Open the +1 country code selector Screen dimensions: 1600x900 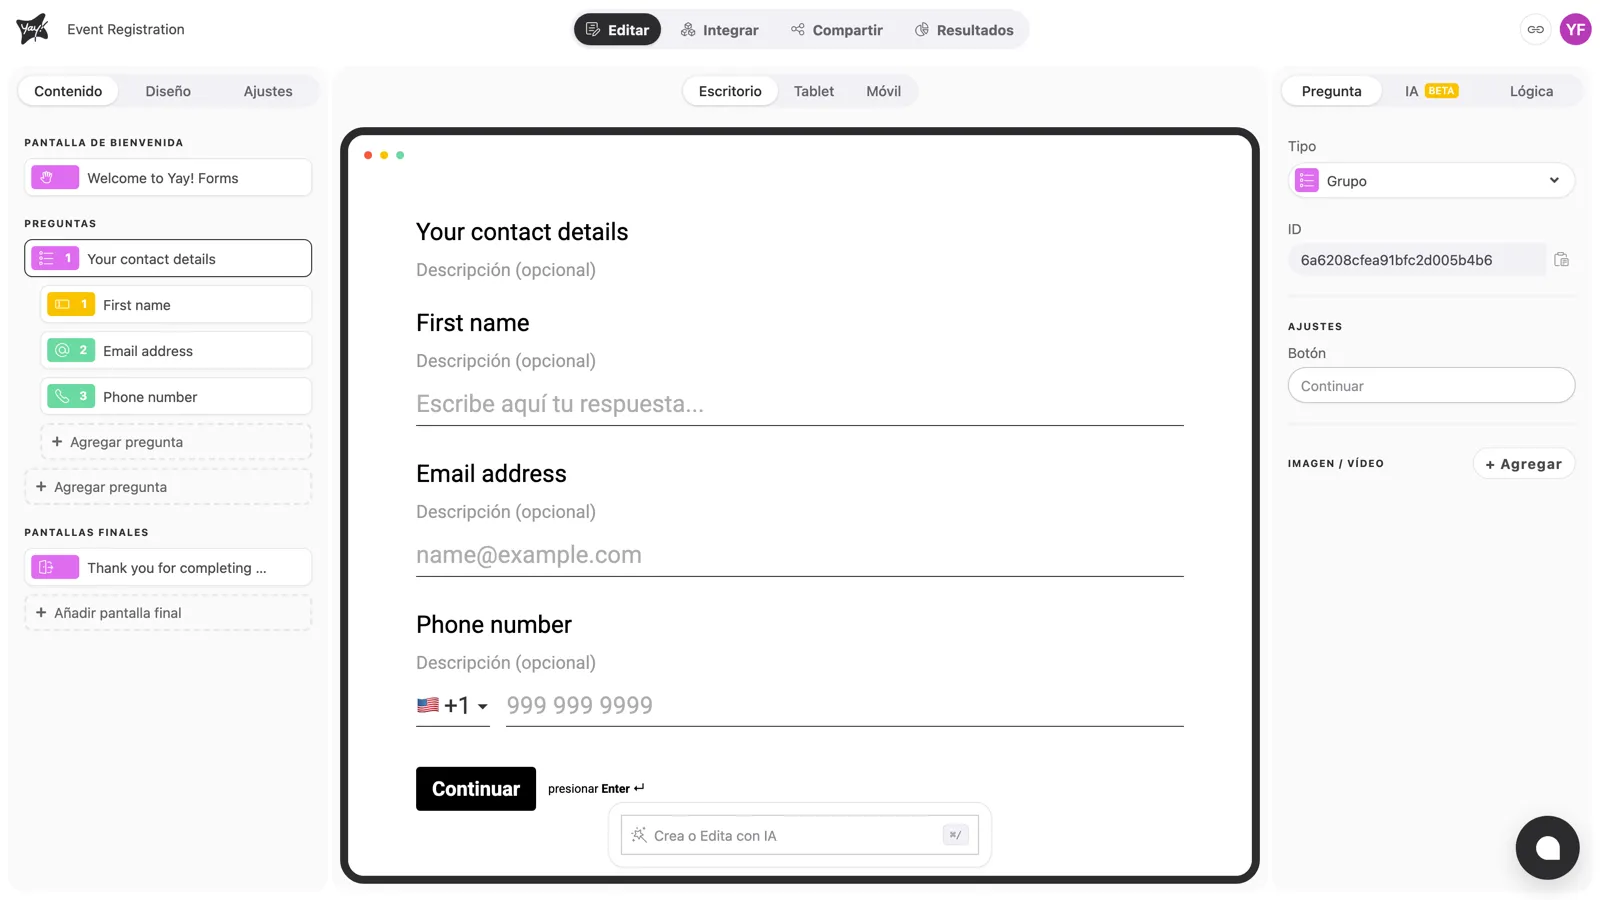coord(452,706)
